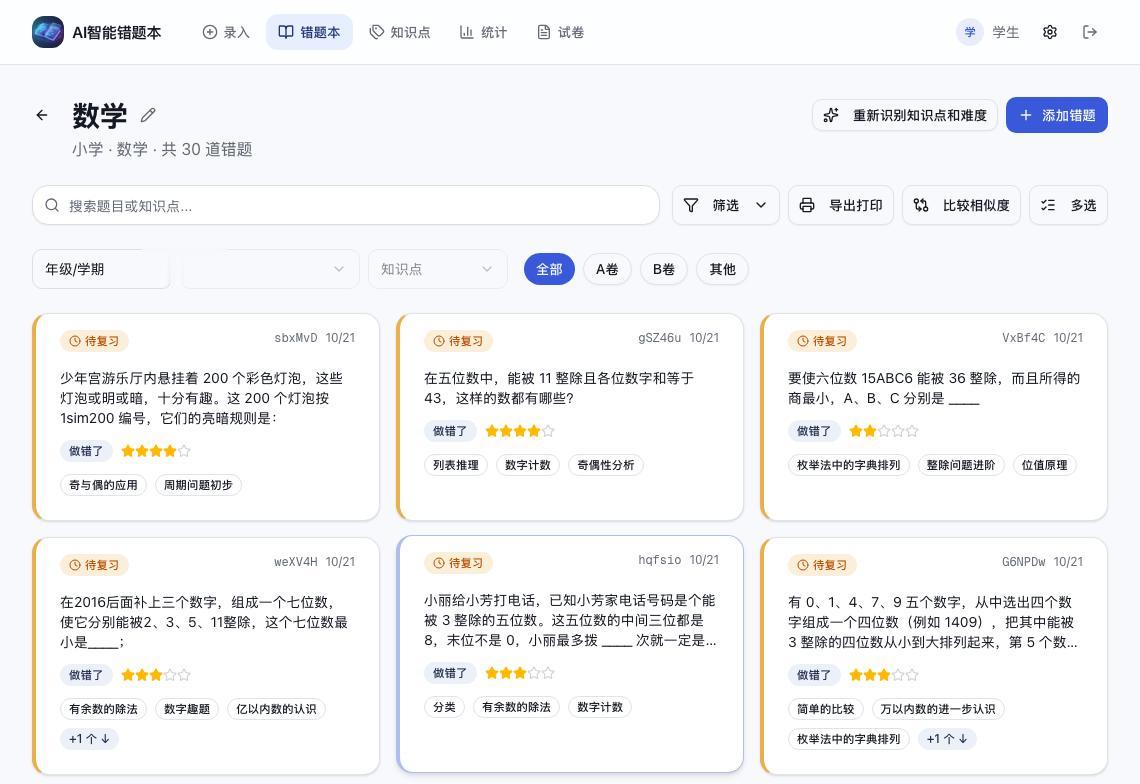The image size is (1140, 784).
Task: Open the empty grade/semester dropdown
Action: [270, 269]
